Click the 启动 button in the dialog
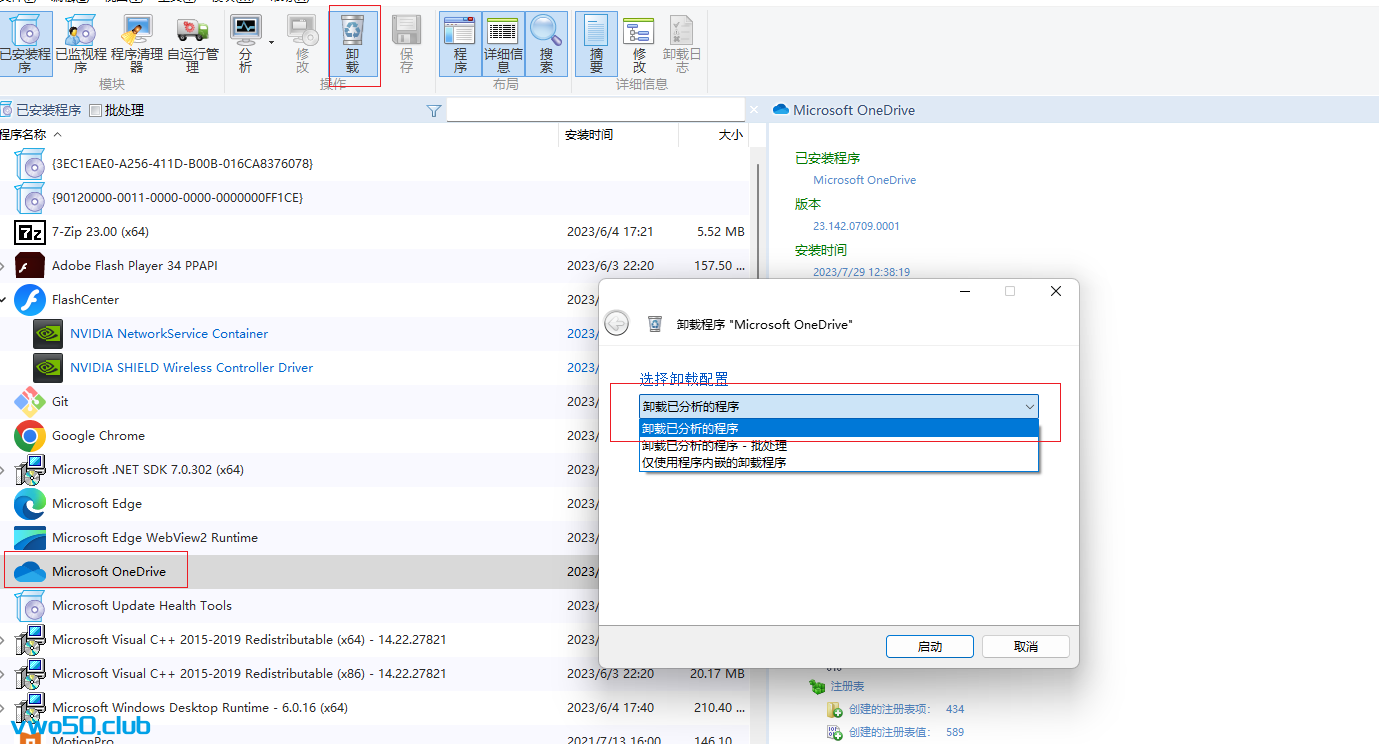The height and width of the screenshot is (744, 1379). pos(929,646)
